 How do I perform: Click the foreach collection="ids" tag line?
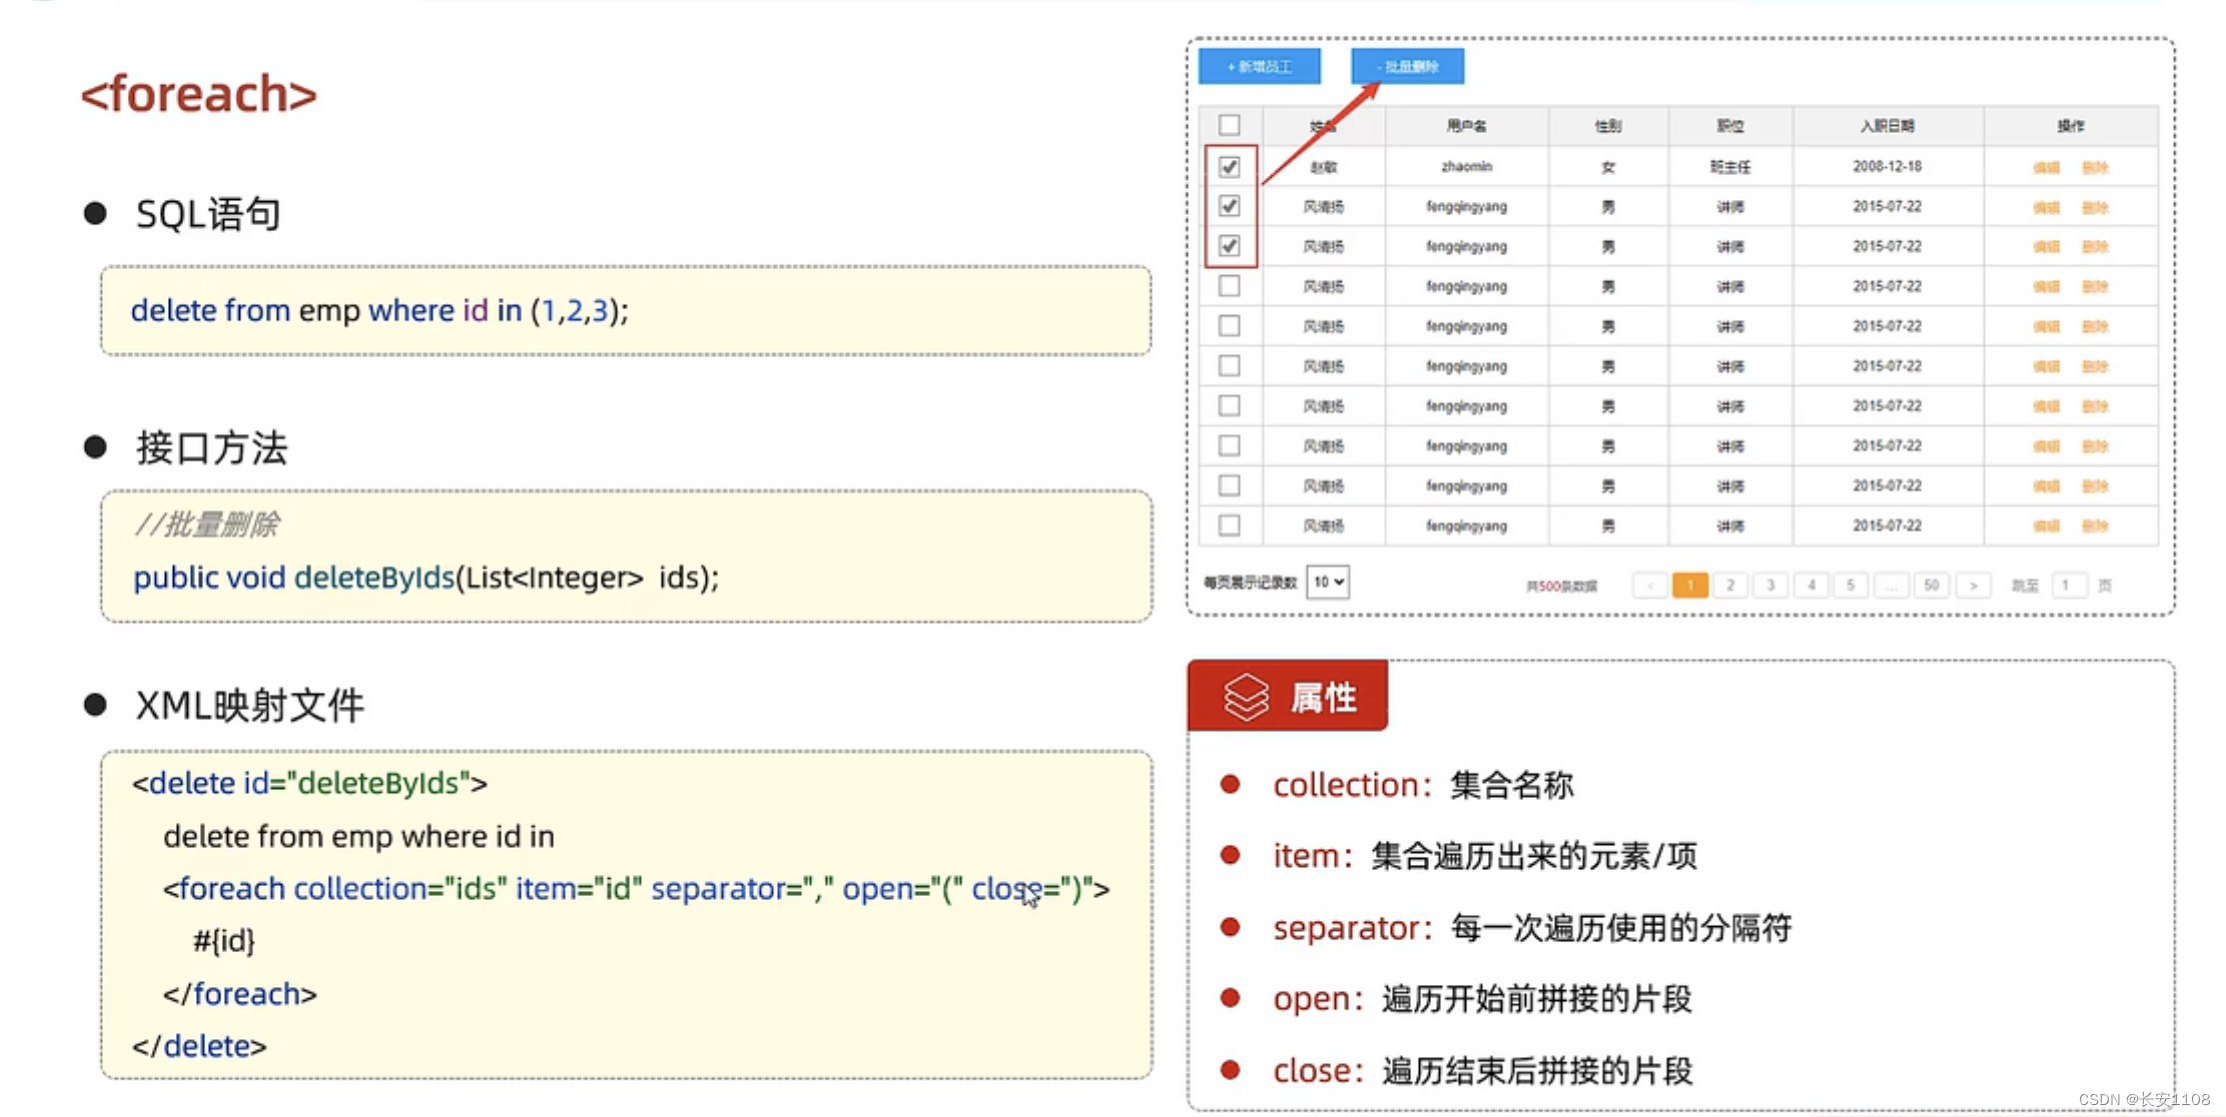pyautogui.click(x=636, y=888)
